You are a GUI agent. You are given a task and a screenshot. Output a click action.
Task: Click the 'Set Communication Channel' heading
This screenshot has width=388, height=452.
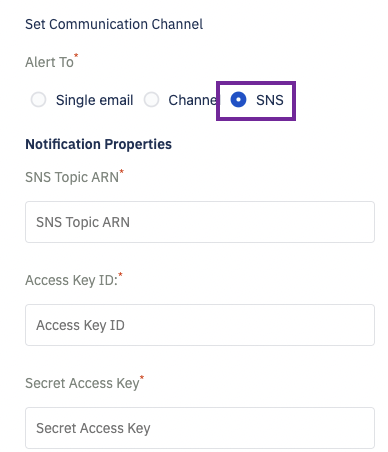tap(114, 24)
